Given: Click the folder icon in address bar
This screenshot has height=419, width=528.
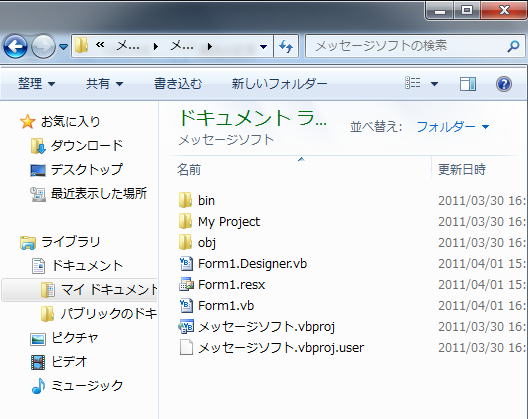Looking at the screenshot, I should point(81,45).
